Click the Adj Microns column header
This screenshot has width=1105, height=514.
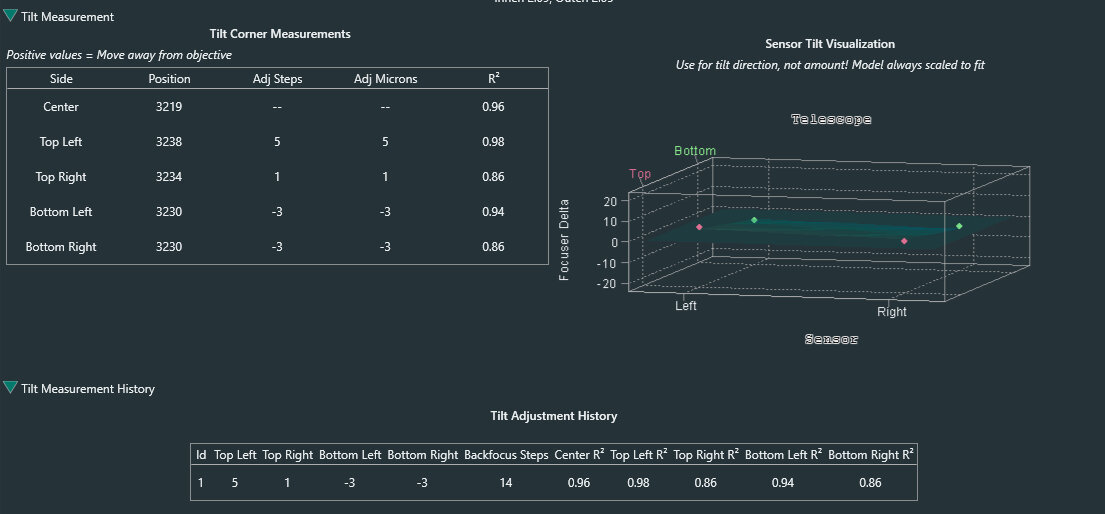(x=385, y=79)
